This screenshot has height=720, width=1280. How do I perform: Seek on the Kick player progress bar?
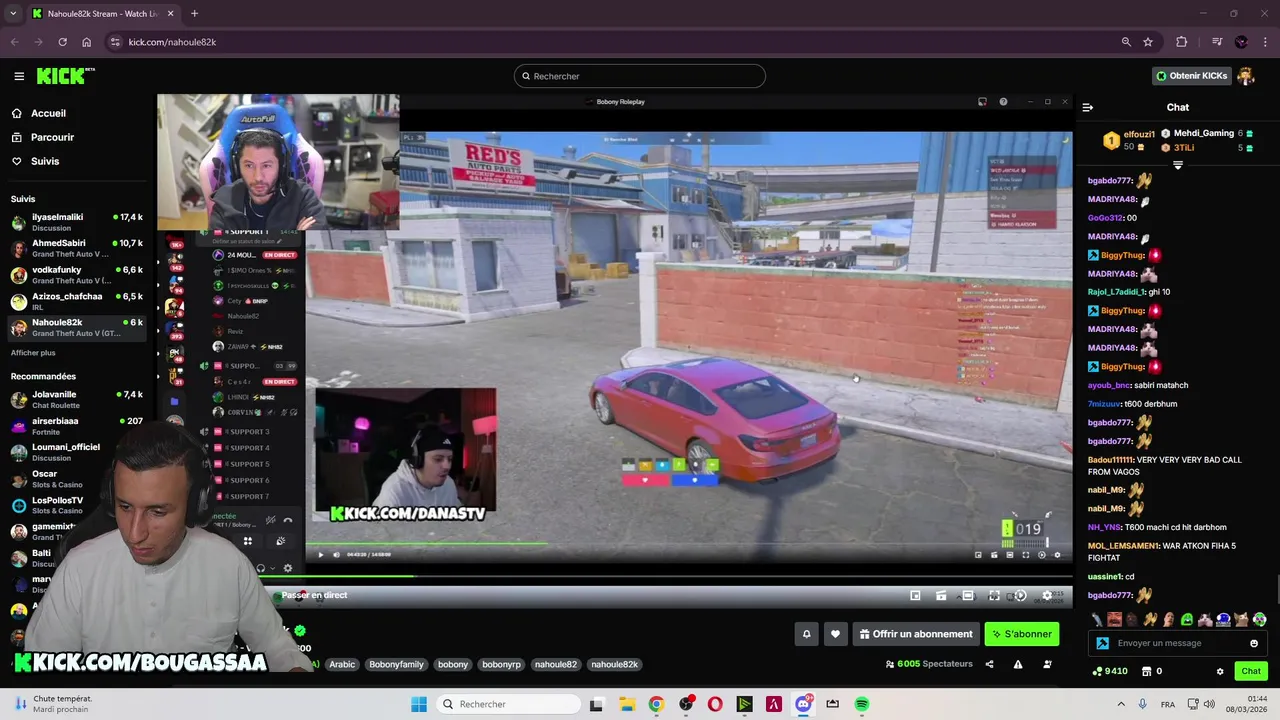(x=615, y=576)
